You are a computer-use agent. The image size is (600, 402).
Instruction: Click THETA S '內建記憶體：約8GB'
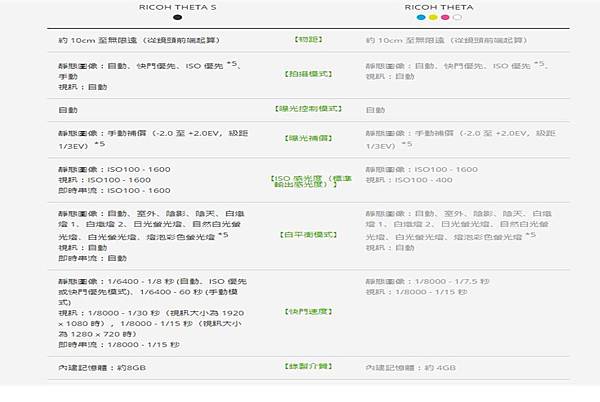(x=102, y=368)
